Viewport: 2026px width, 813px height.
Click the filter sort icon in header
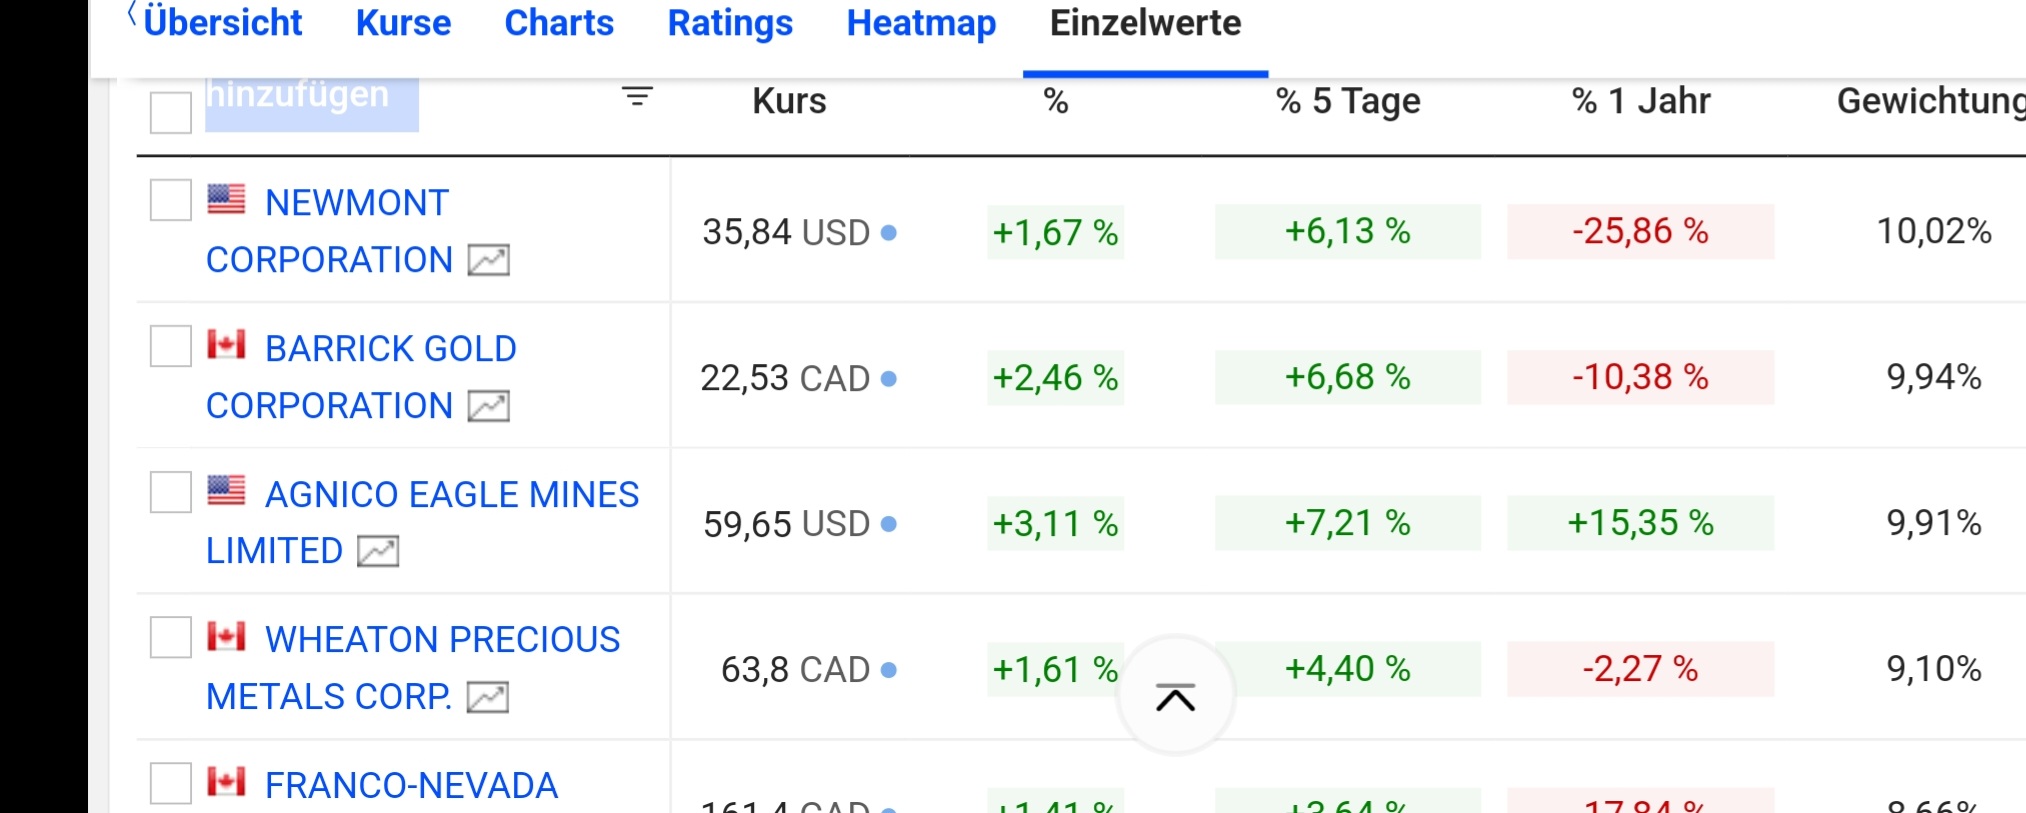click(x=637, y=97)
